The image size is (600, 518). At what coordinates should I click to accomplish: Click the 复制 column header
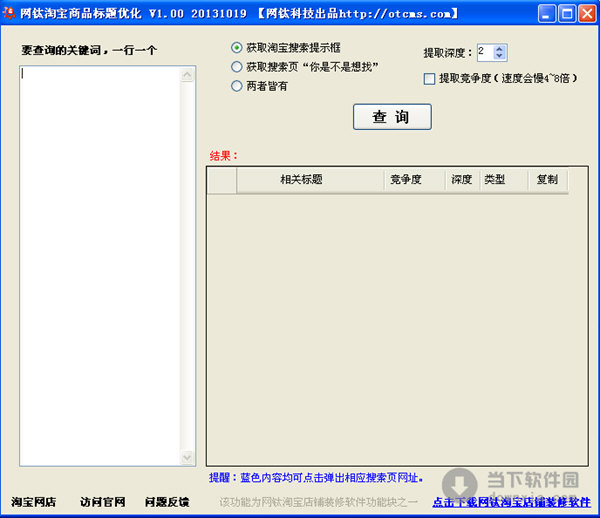pyautogui.click(x=547, y=180)
